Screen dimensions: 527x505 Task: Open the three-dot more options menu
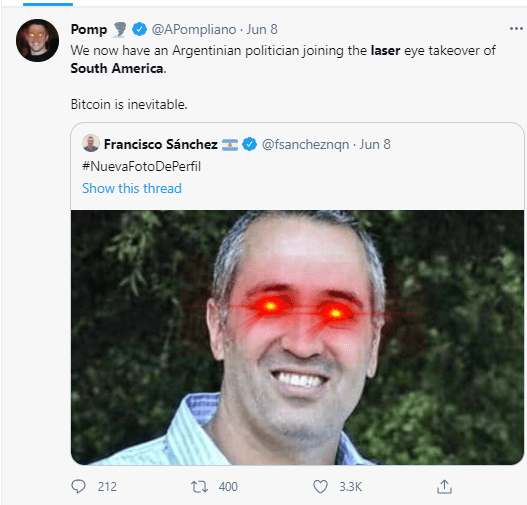click(x=516, y=29)
